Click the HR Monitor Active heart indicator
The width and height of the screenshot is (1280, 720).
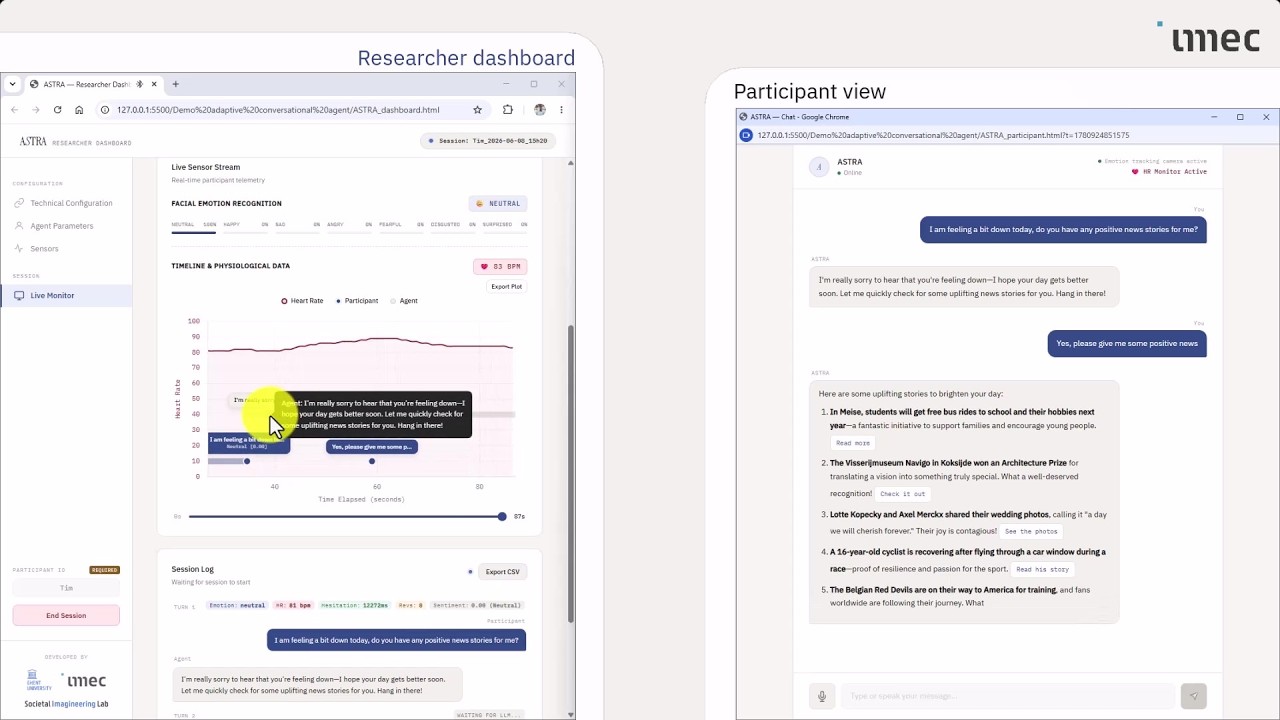click(1135, 172)
